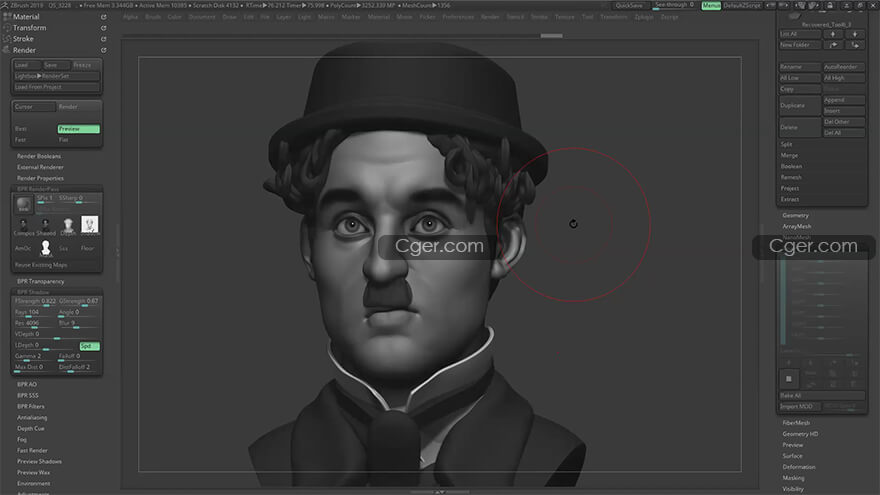Image resolution: width=880 pixels, height=495 pixels.
Task: Select the Shadow render pass thumbnail
Action: [90, 224]
